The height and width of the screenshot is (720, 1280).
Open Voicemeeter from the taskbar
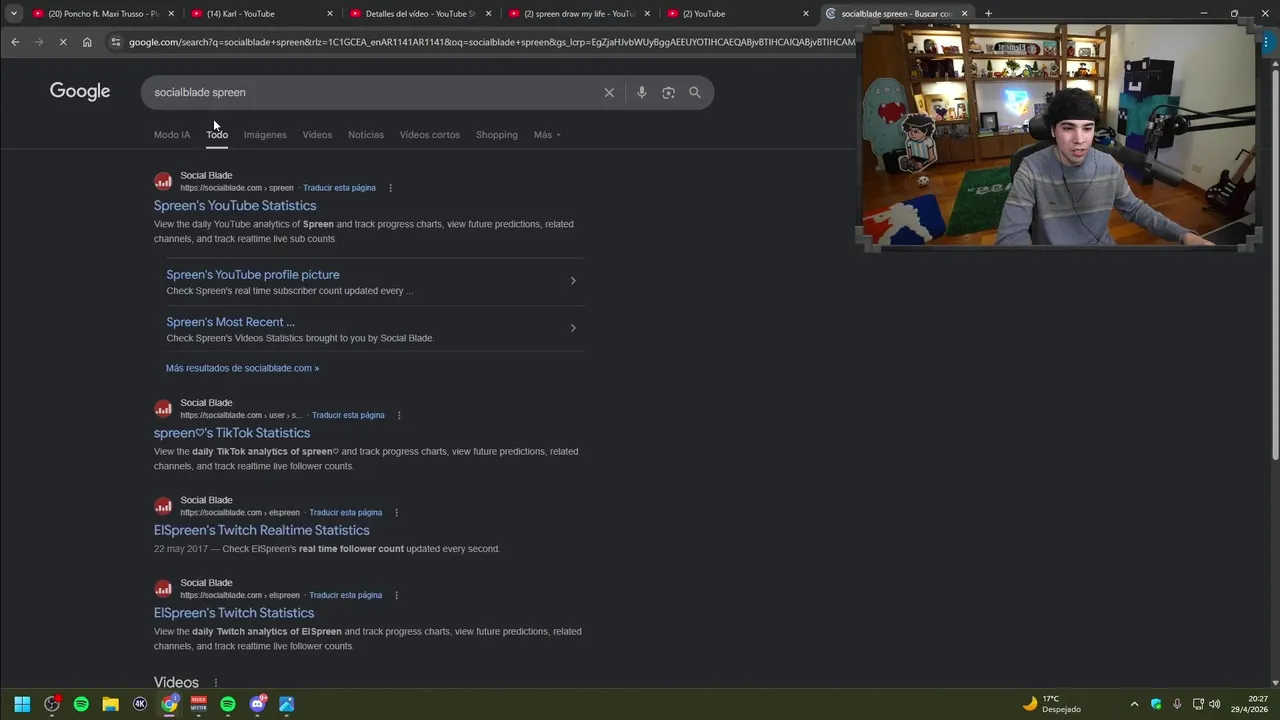(199, 704)
